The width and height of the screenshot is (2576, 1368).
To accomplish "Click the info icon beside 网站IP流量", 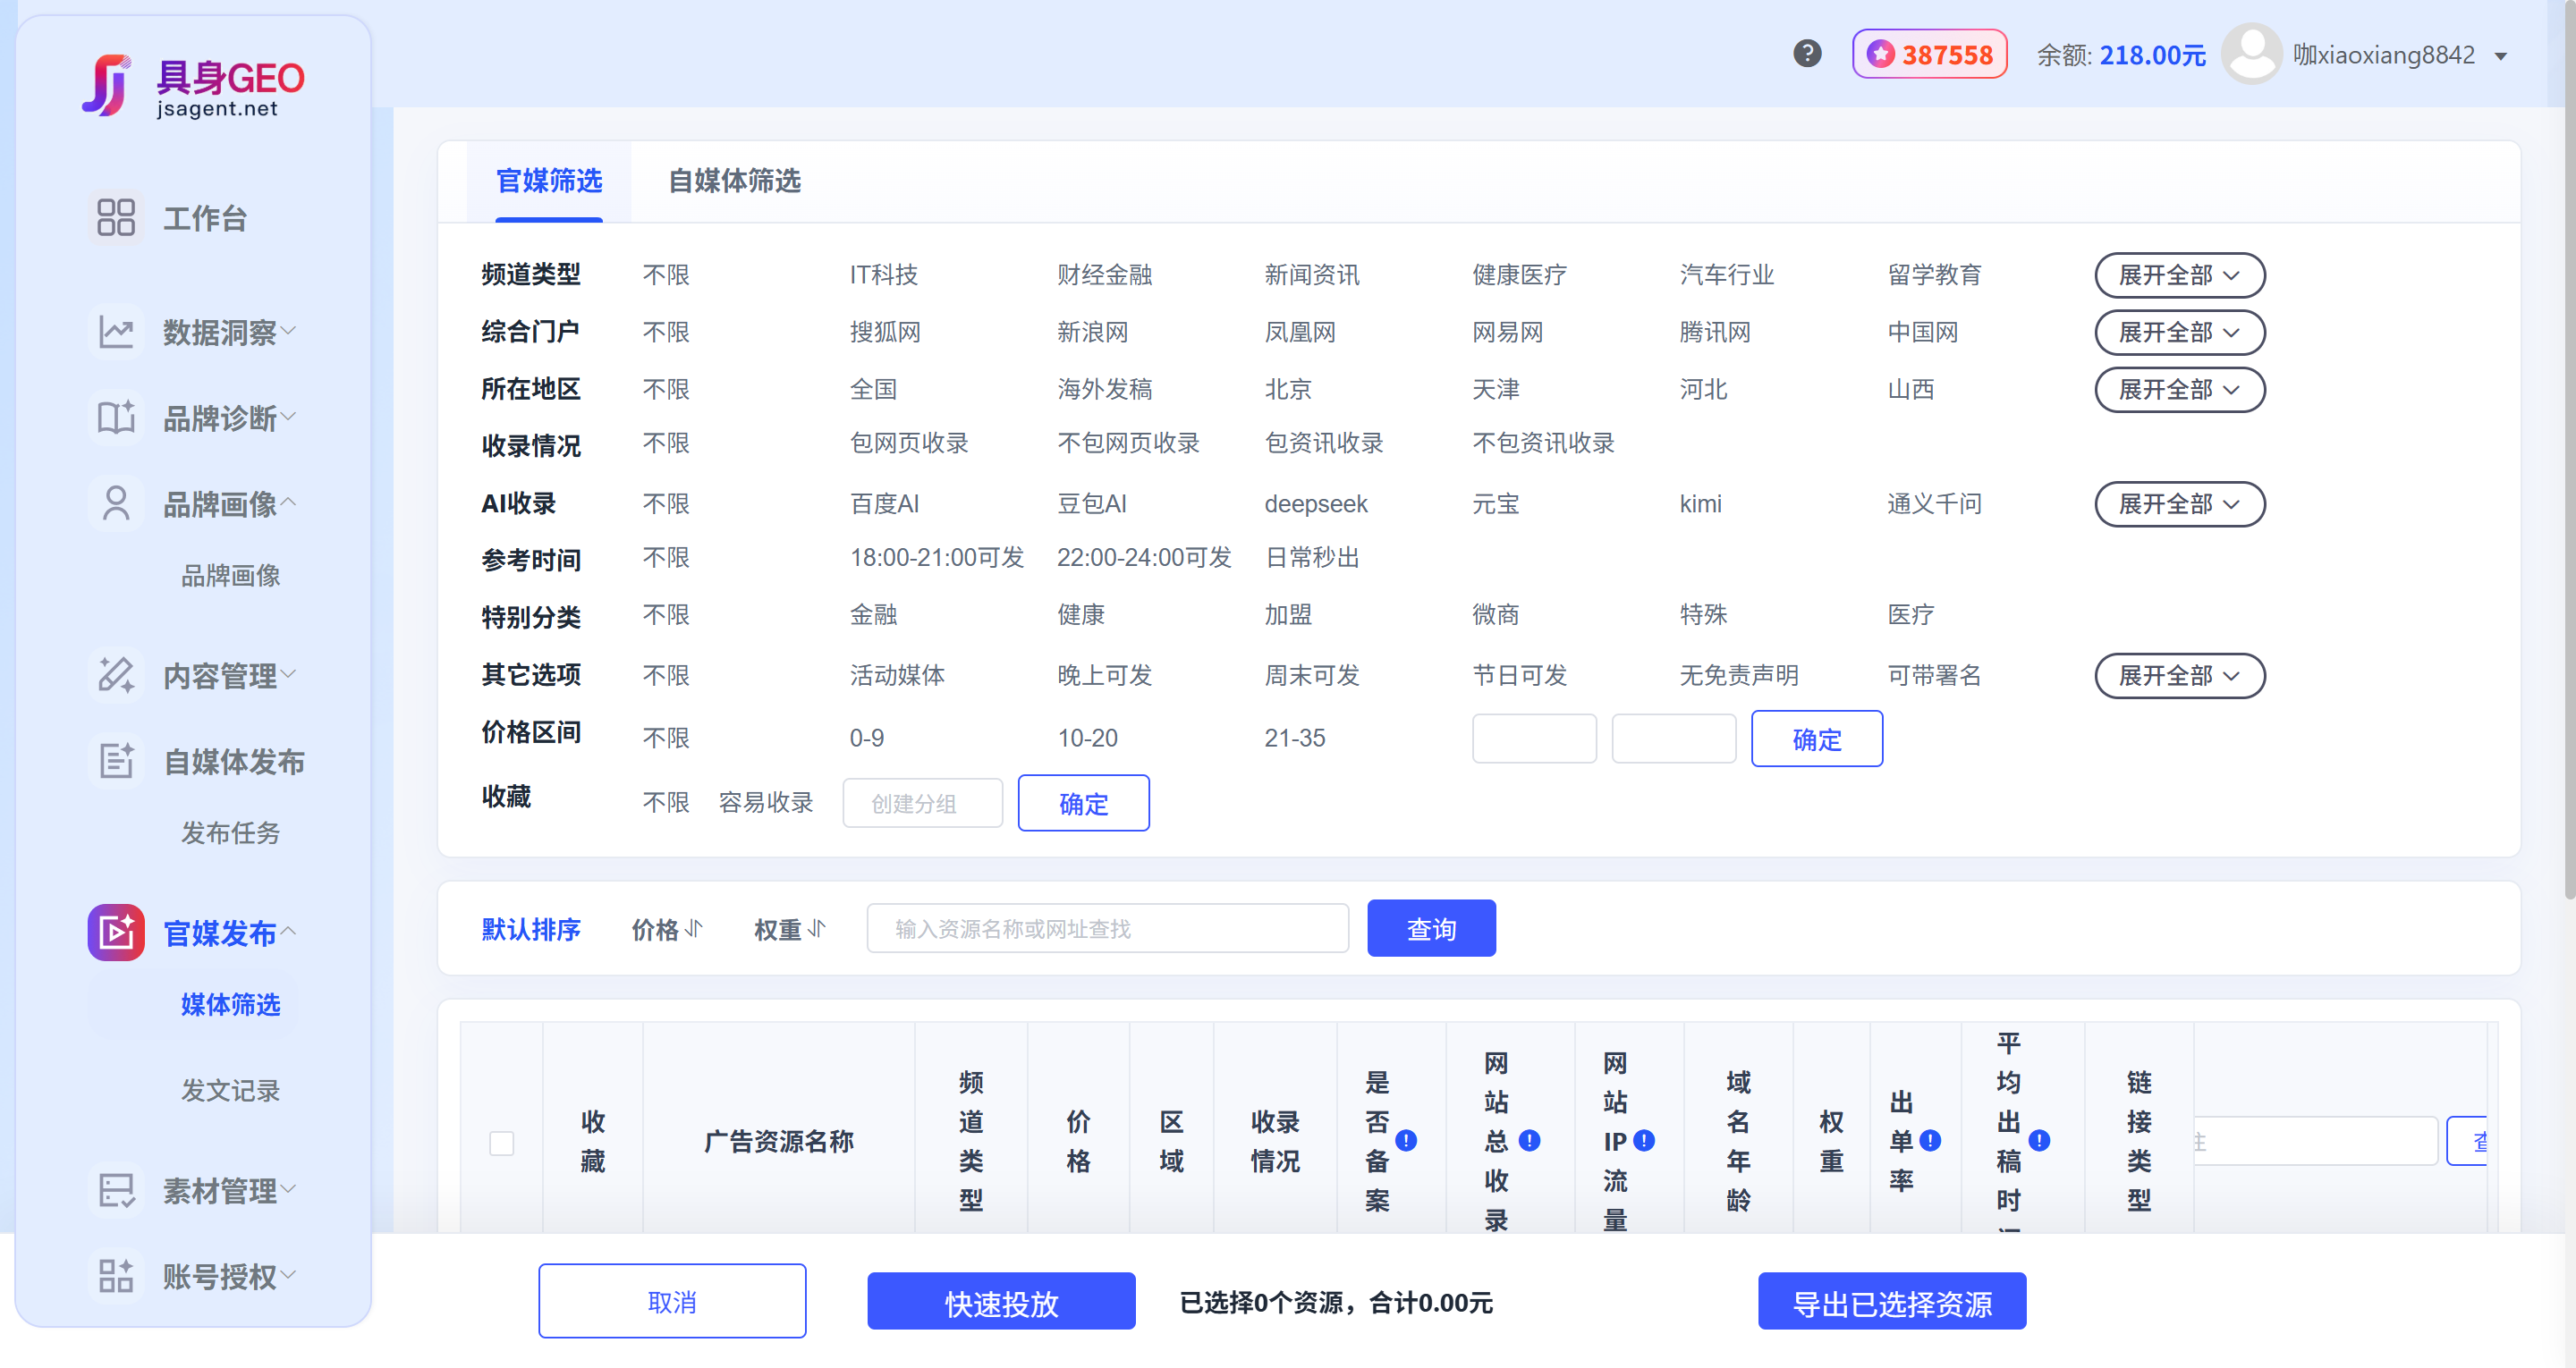I will tap(1643, 1140).
